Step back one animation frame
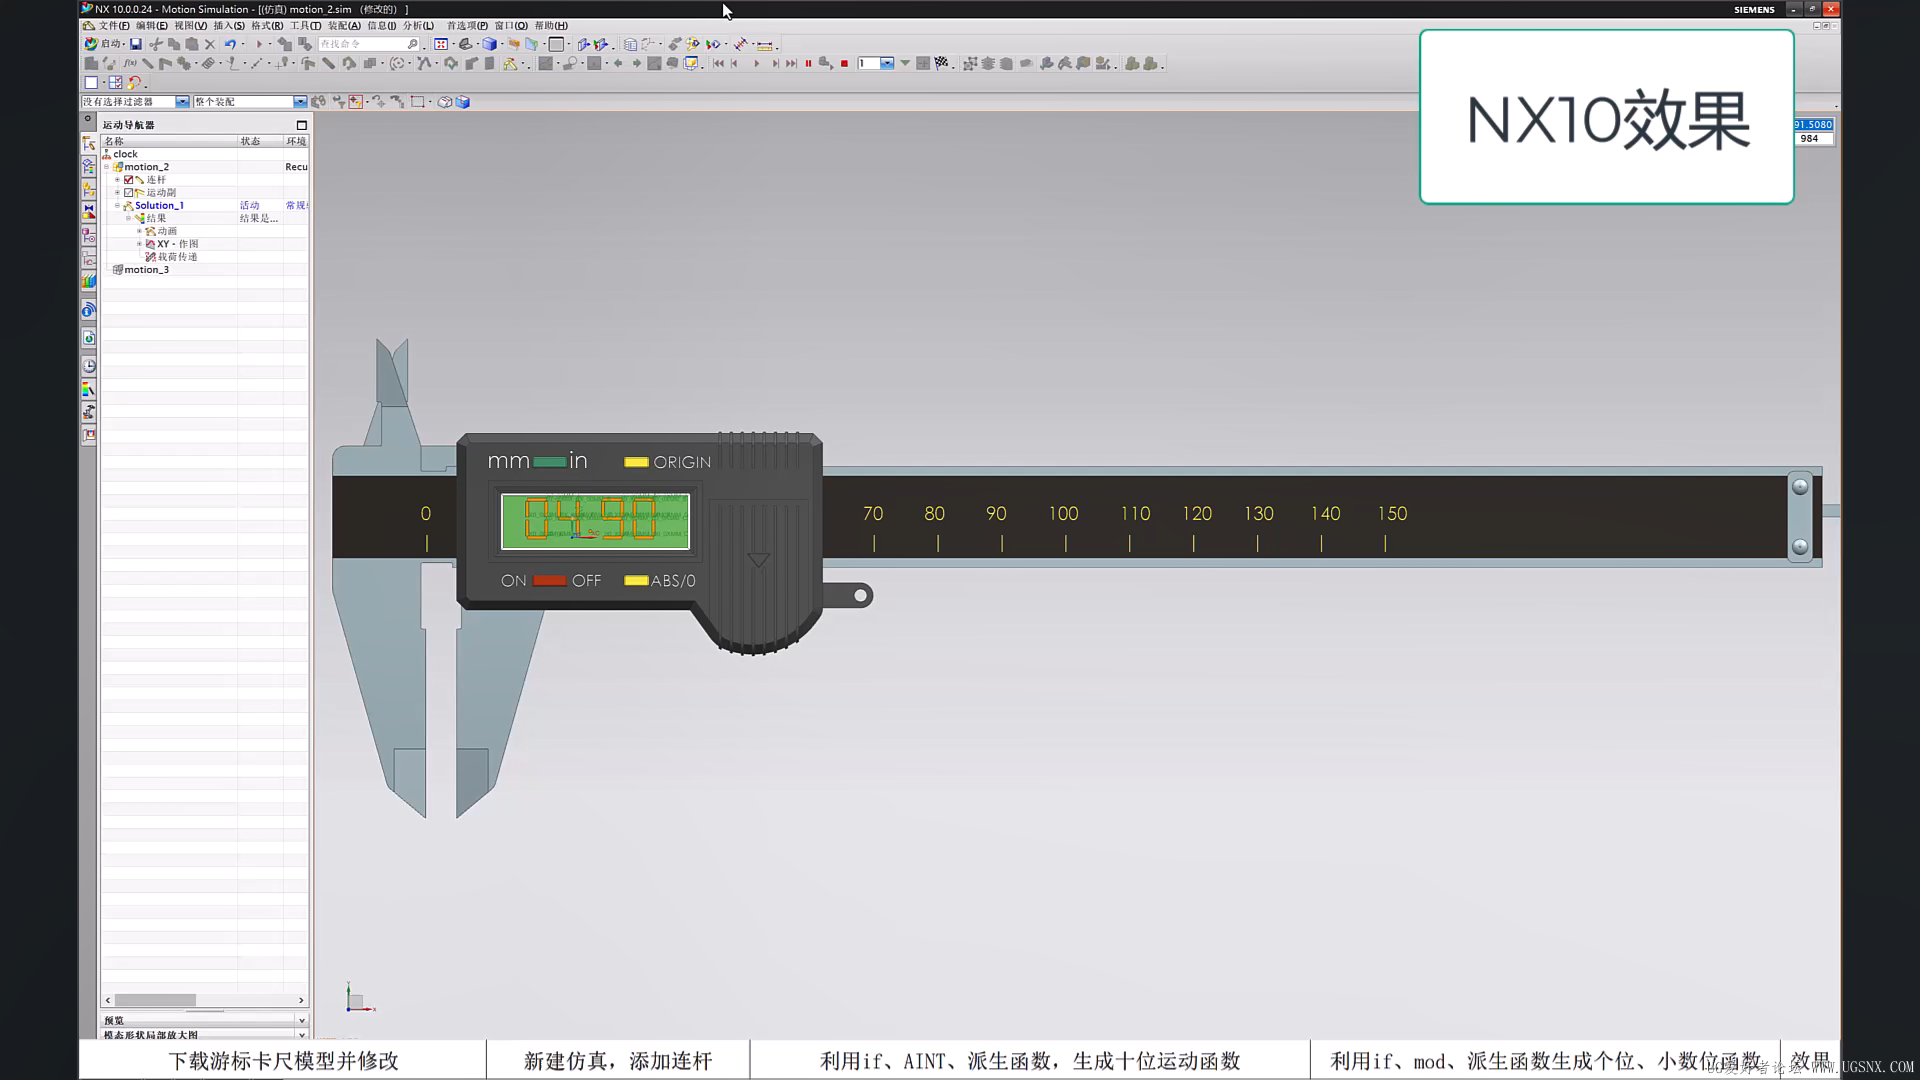This screenshot has height=1080, width=1920. 735,63
